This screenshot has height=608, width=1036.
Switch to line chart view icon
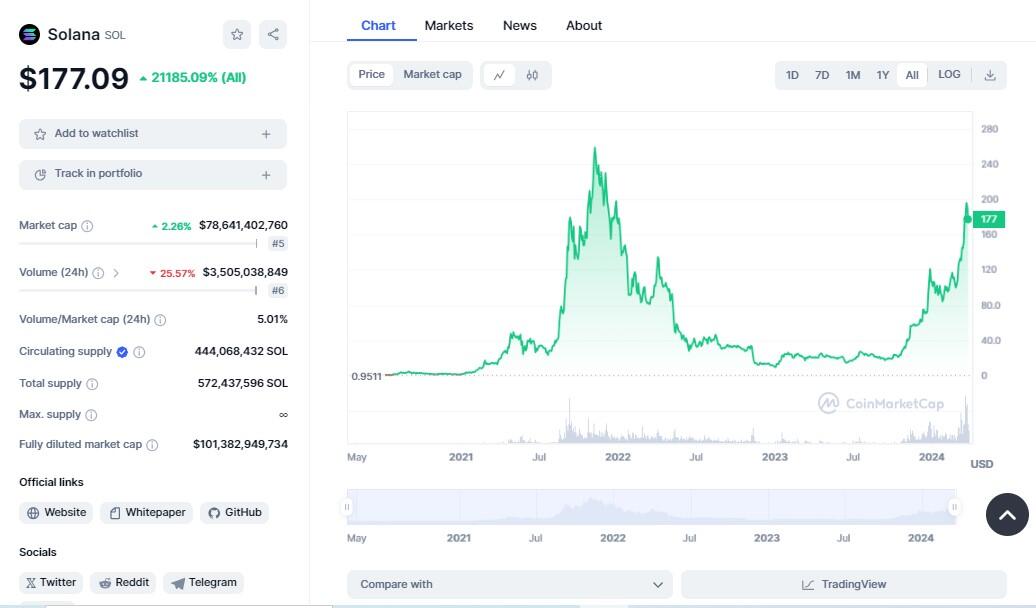pyautogui.click(x=500, y=75)
